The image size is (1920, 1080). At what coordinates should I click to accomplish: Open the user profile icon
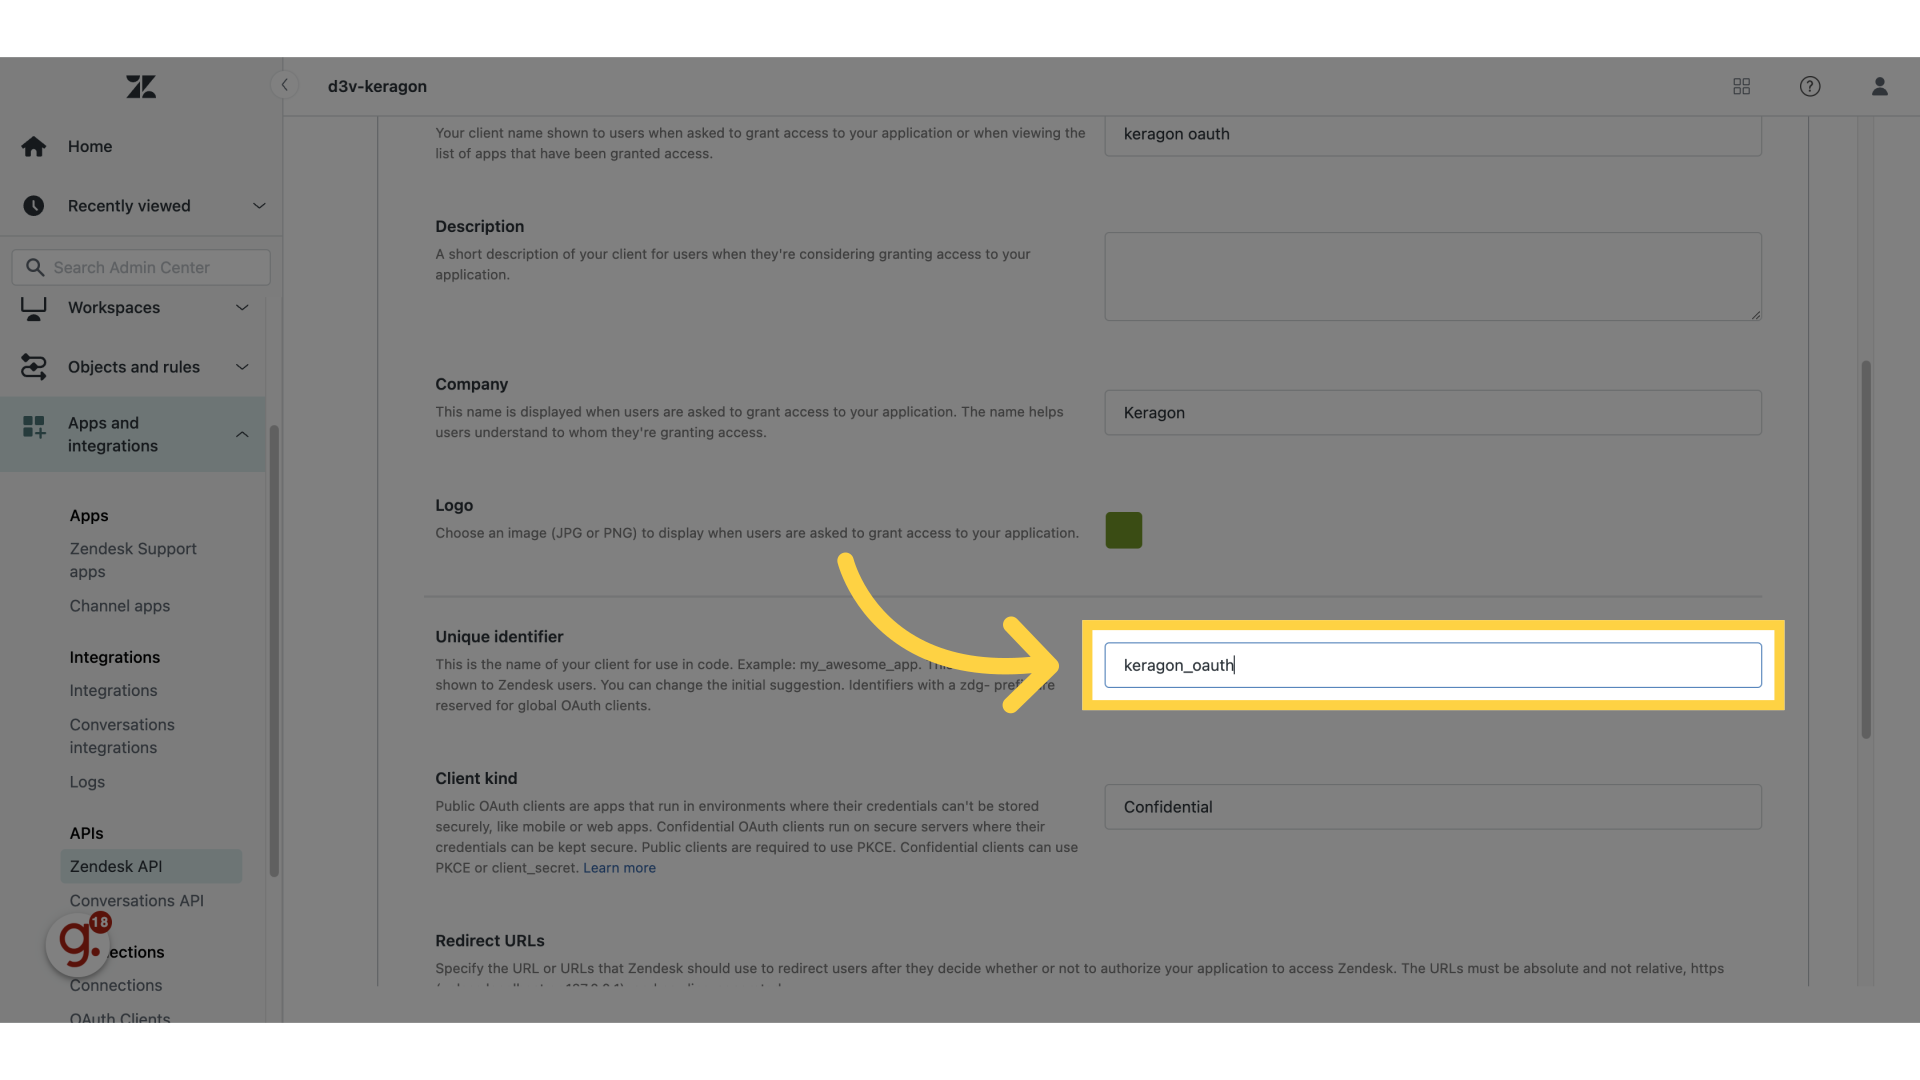[x=1880, y=87]
